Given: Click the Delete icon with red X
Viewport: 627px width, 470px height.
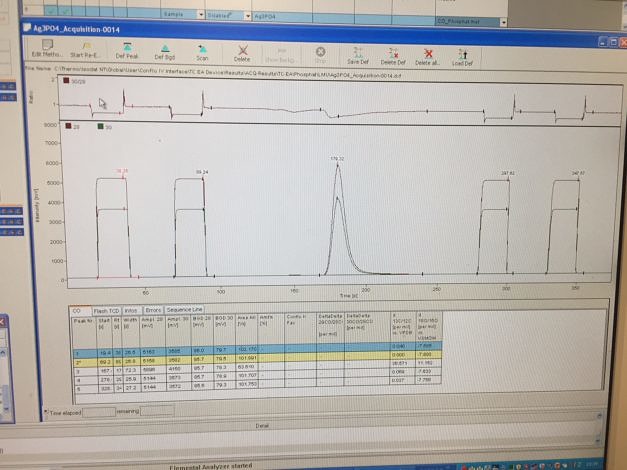Looking at the screenshot, I should 242,50.
